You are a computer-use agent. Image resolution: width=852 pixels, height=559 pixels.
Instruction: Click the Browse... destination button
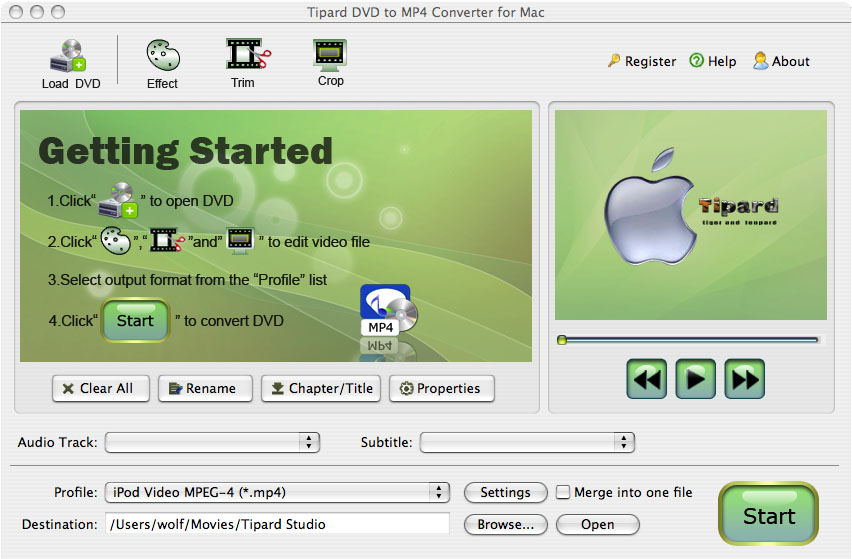tap(505, 524)
